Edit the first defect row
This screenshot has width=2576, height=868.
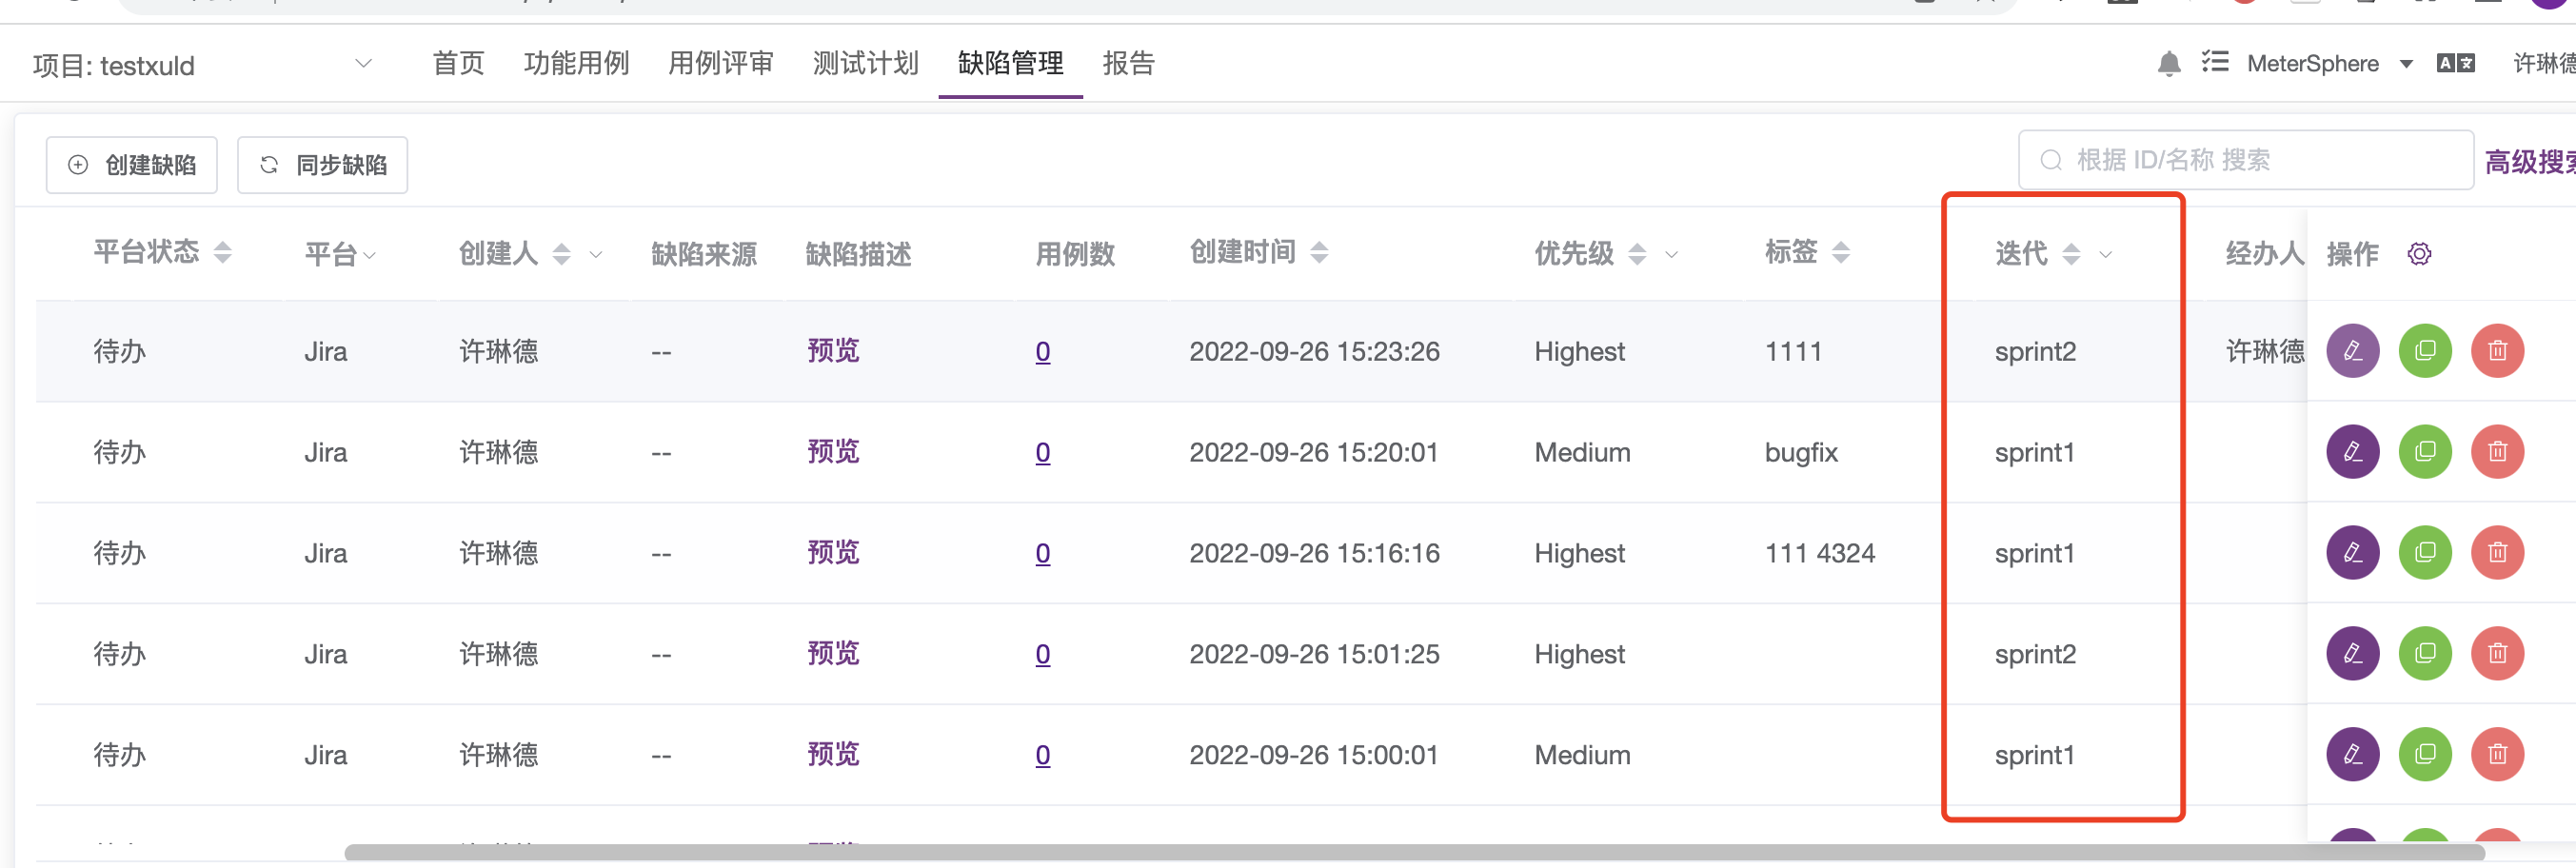click(2353, 351)
